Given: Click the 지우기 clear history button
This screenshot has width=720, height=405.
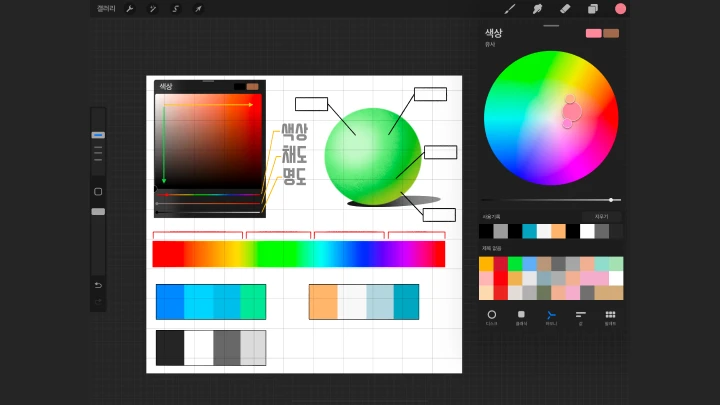Looking at the screenshot, I should [x=601, y=216].
